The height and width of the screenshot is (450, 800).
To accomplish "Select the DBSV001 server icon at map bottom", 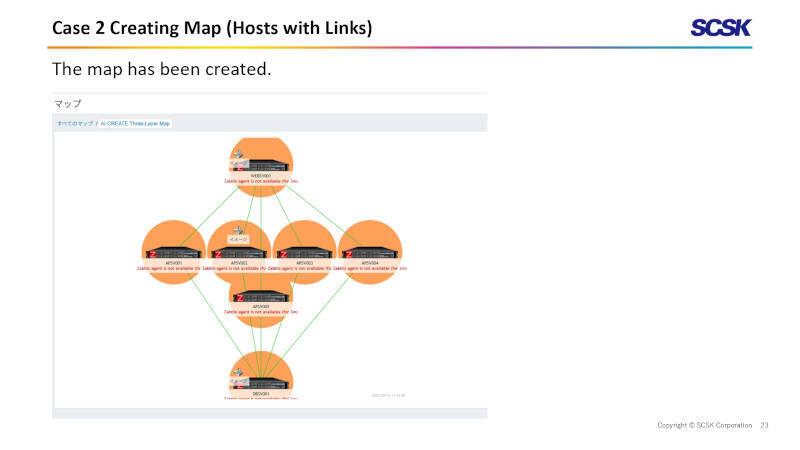I will [x=261, y=384].
